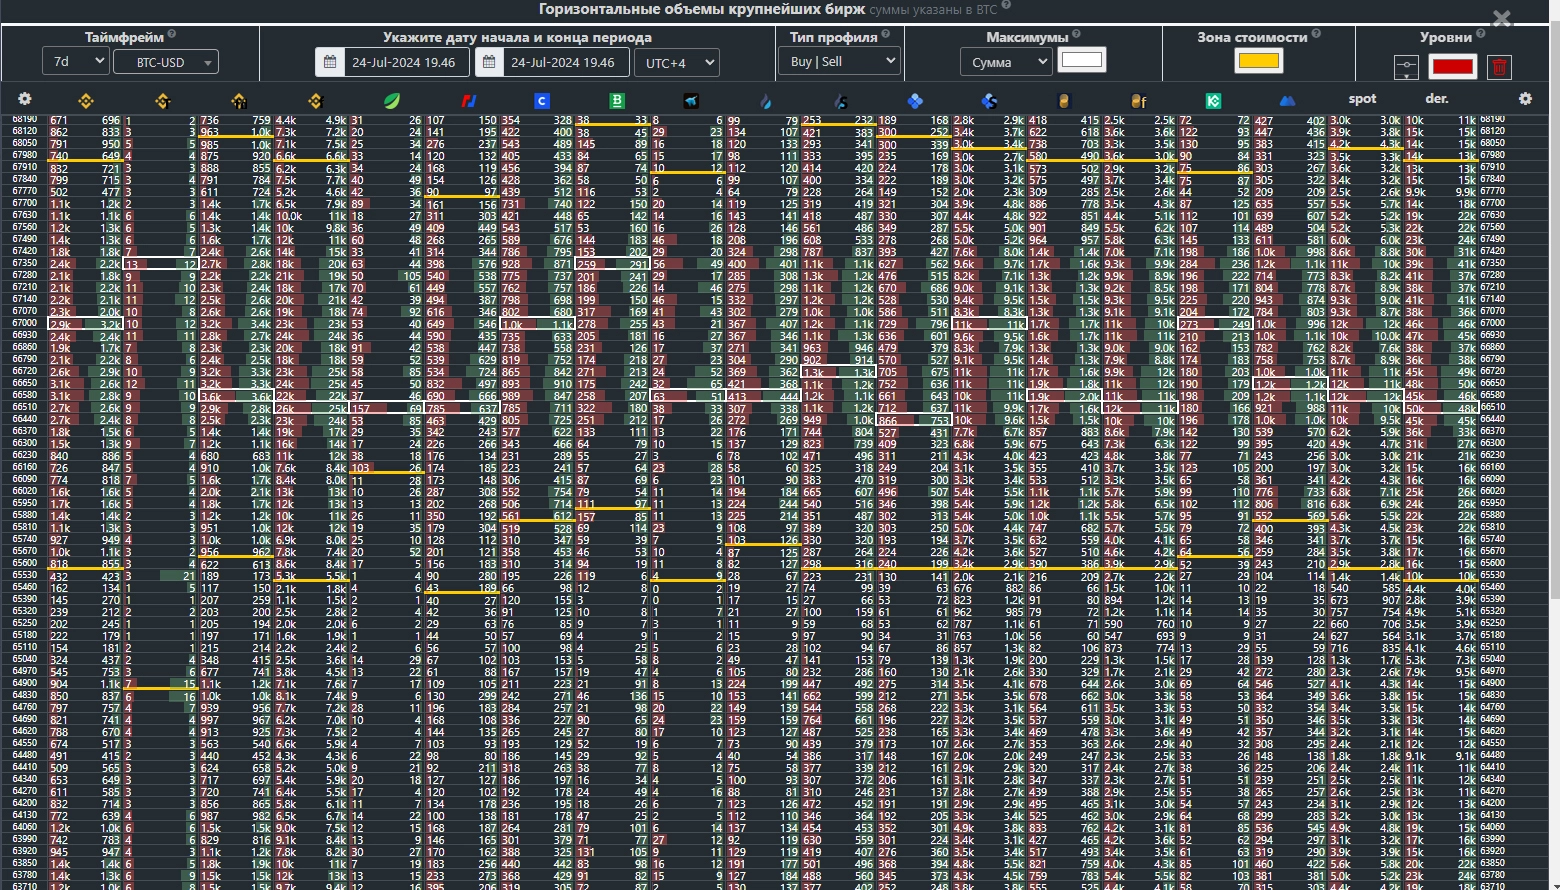Viewport: 1560px width, 890px height.
Task: Open the right-side gear above the price column
Action: (x=1525, y=99)
